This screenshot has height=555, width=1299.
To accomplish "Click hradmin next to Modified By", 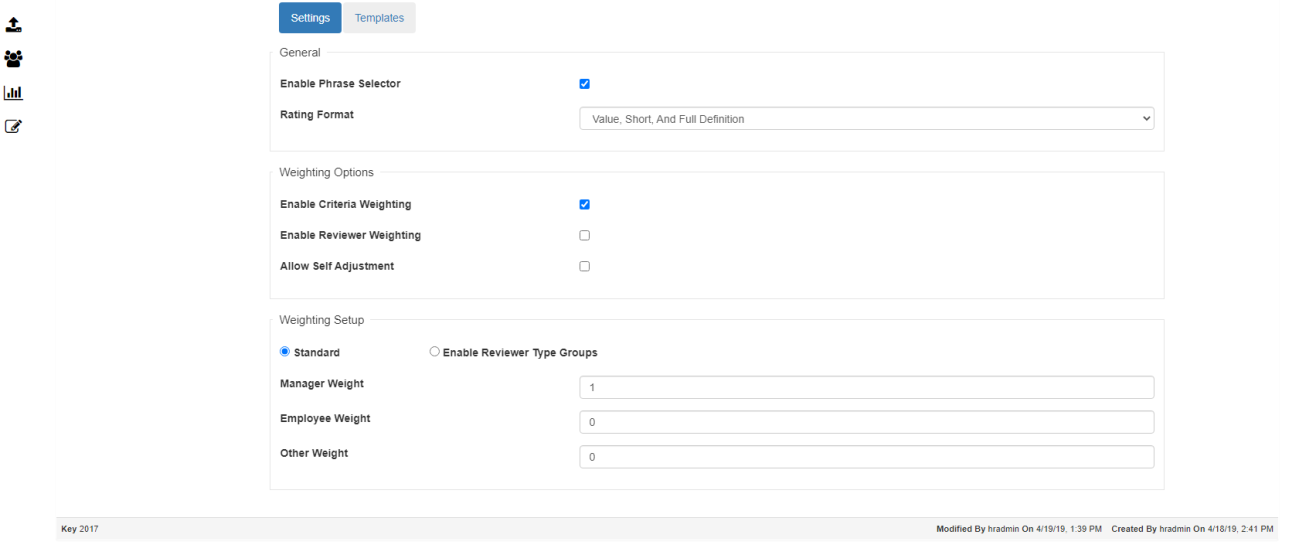I will coord(989,529).
